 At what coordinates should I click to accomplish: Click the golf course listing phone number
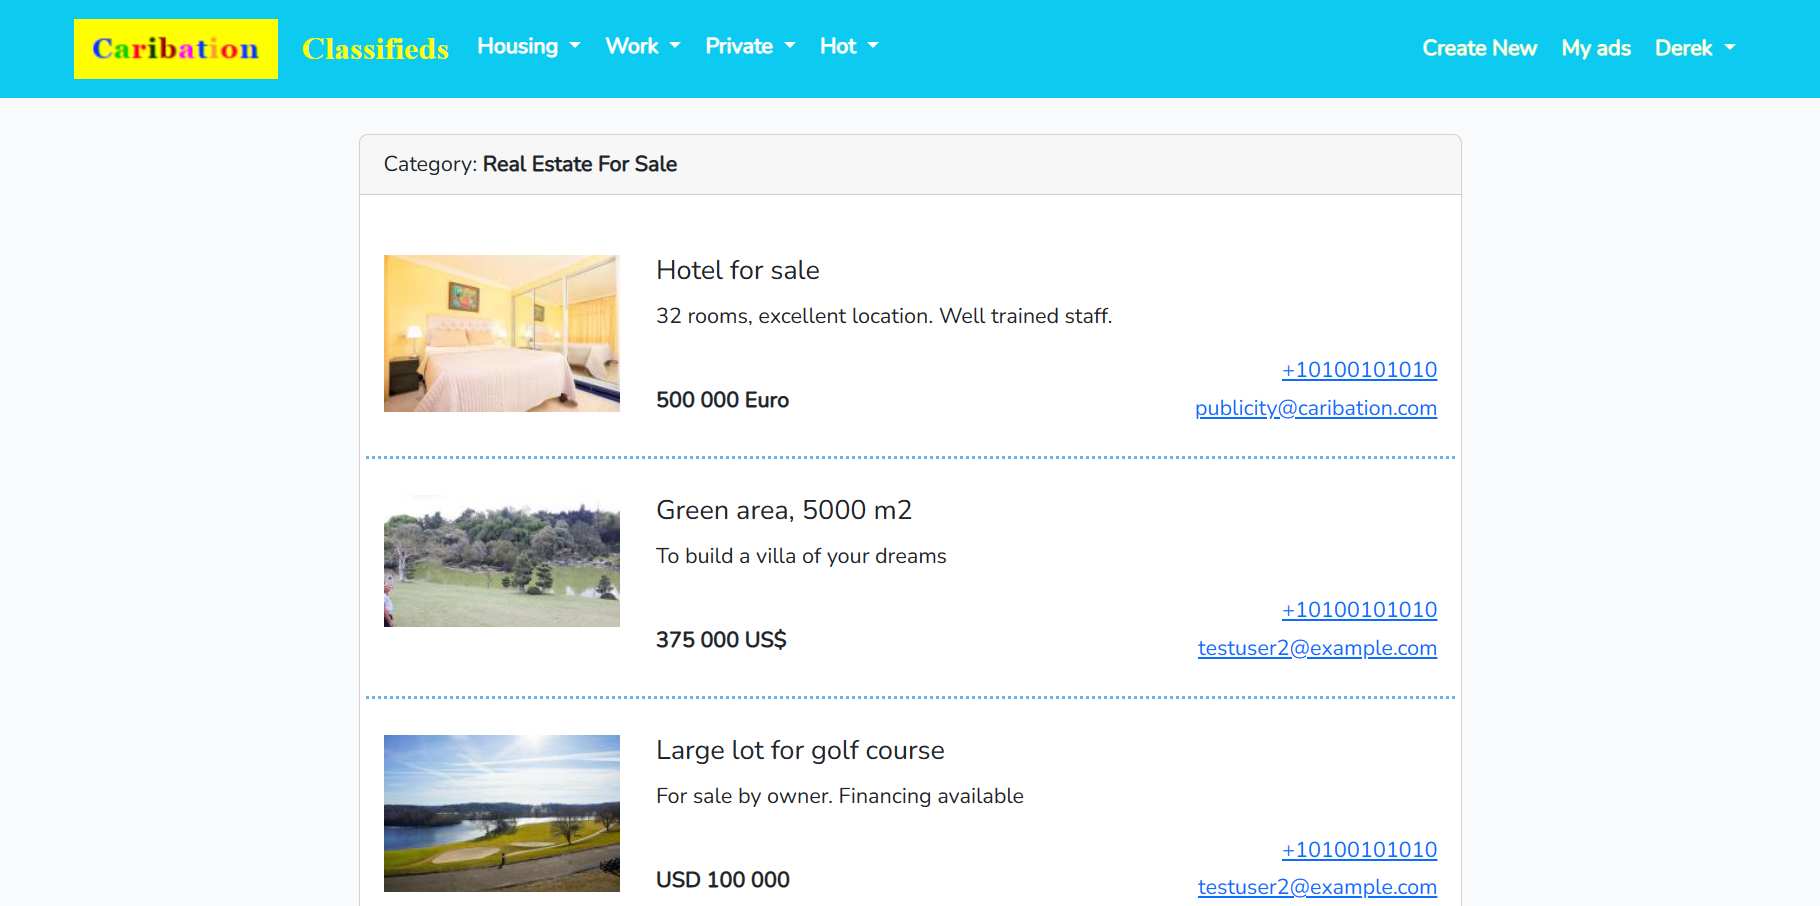pos(1359,850)
